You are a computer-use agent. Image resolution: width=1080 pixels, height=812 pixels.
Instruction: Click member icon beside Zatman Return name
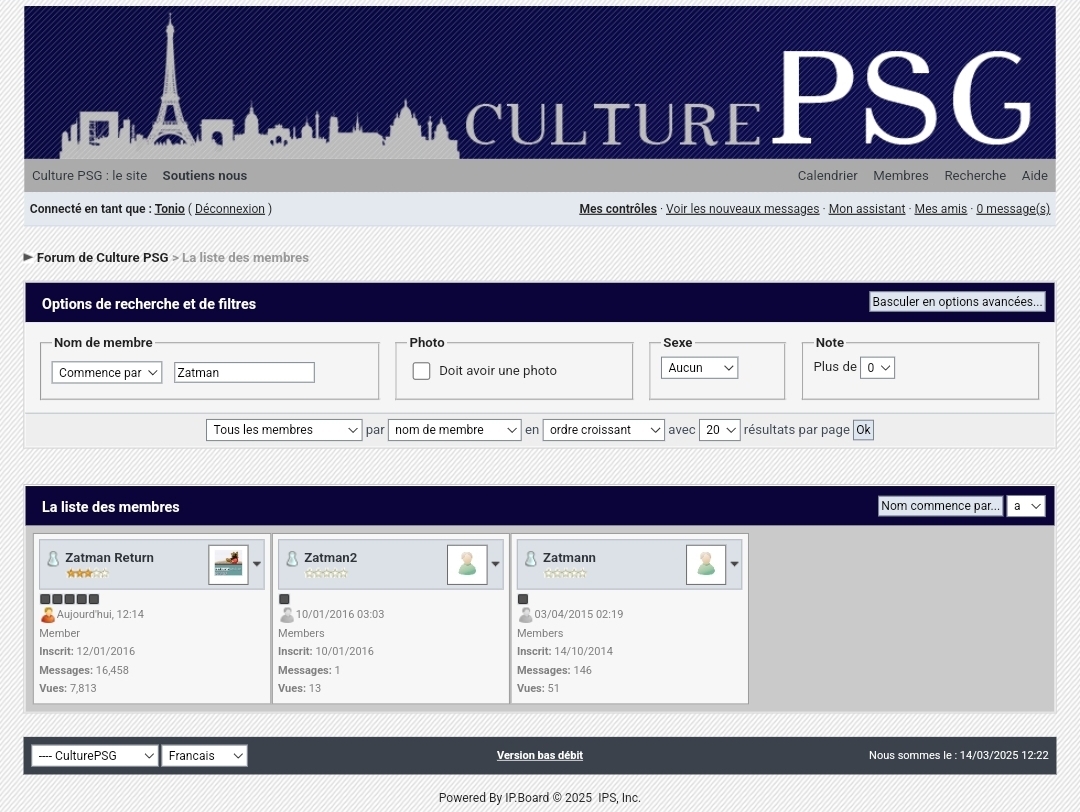pyautogui.click(x=53, y=559)
